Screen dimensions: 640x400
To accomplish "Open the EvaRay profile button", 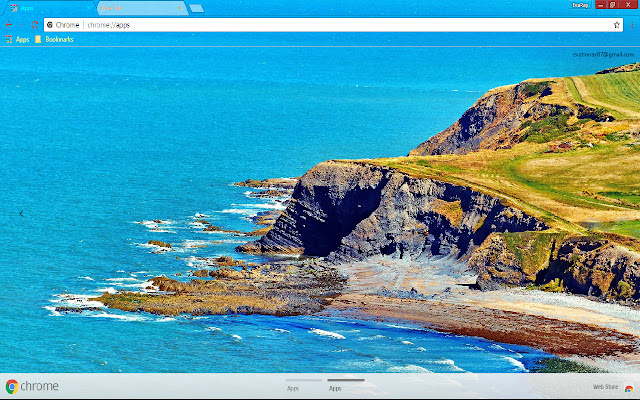I will point(580,5).
